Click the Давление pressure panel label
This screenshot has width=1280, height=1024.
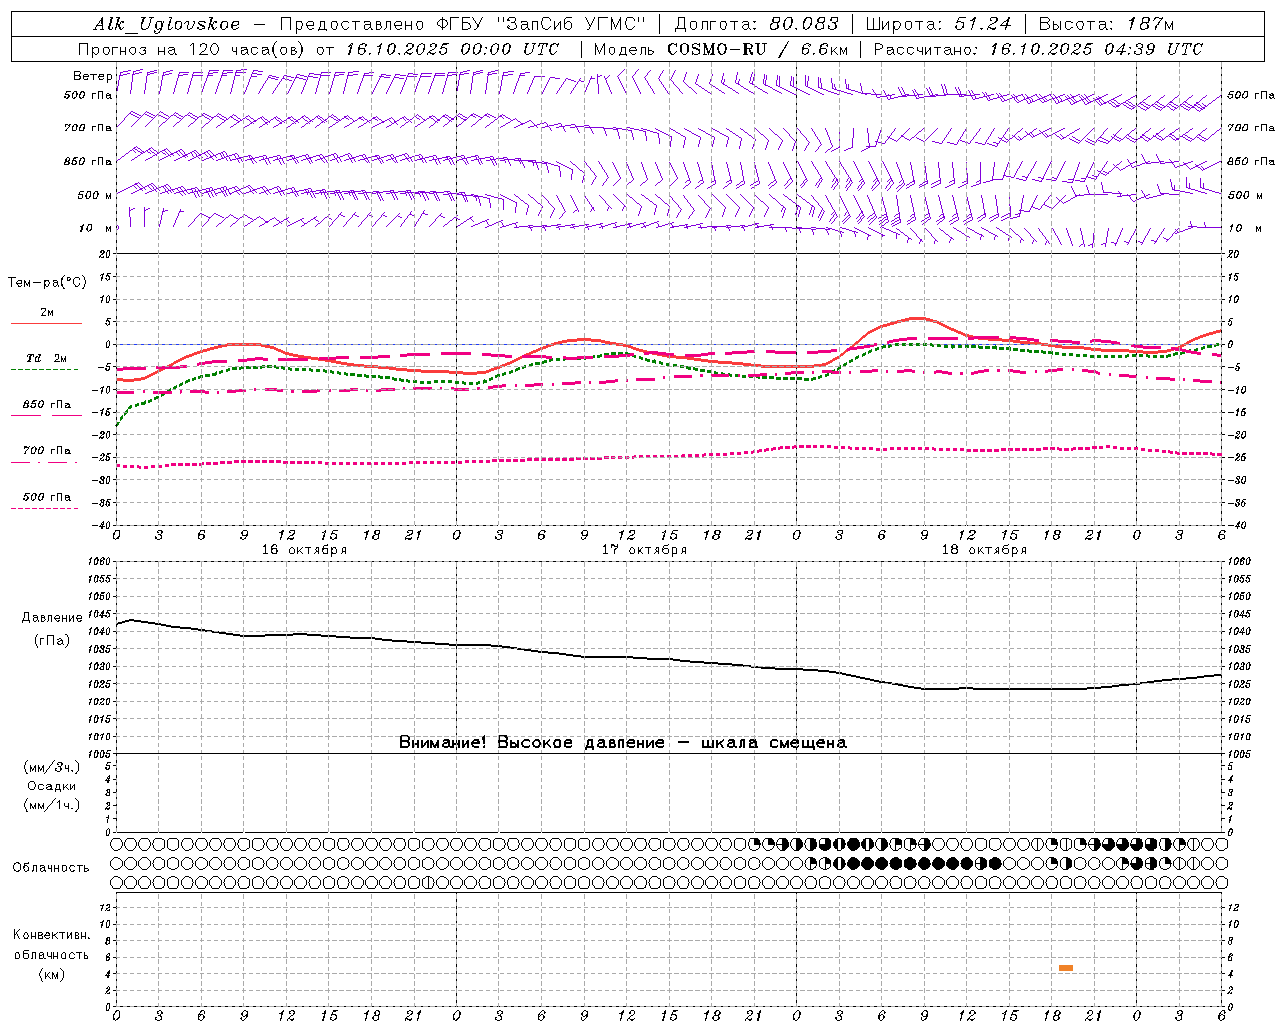click(x=52, y=618)
